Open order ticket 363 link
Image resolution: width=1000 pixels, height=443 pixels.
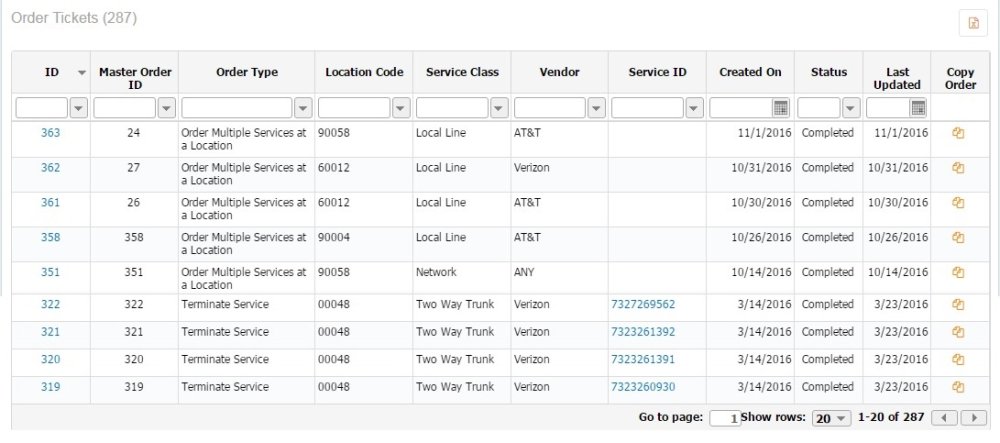pyautogui.click(x=50, y=133)
